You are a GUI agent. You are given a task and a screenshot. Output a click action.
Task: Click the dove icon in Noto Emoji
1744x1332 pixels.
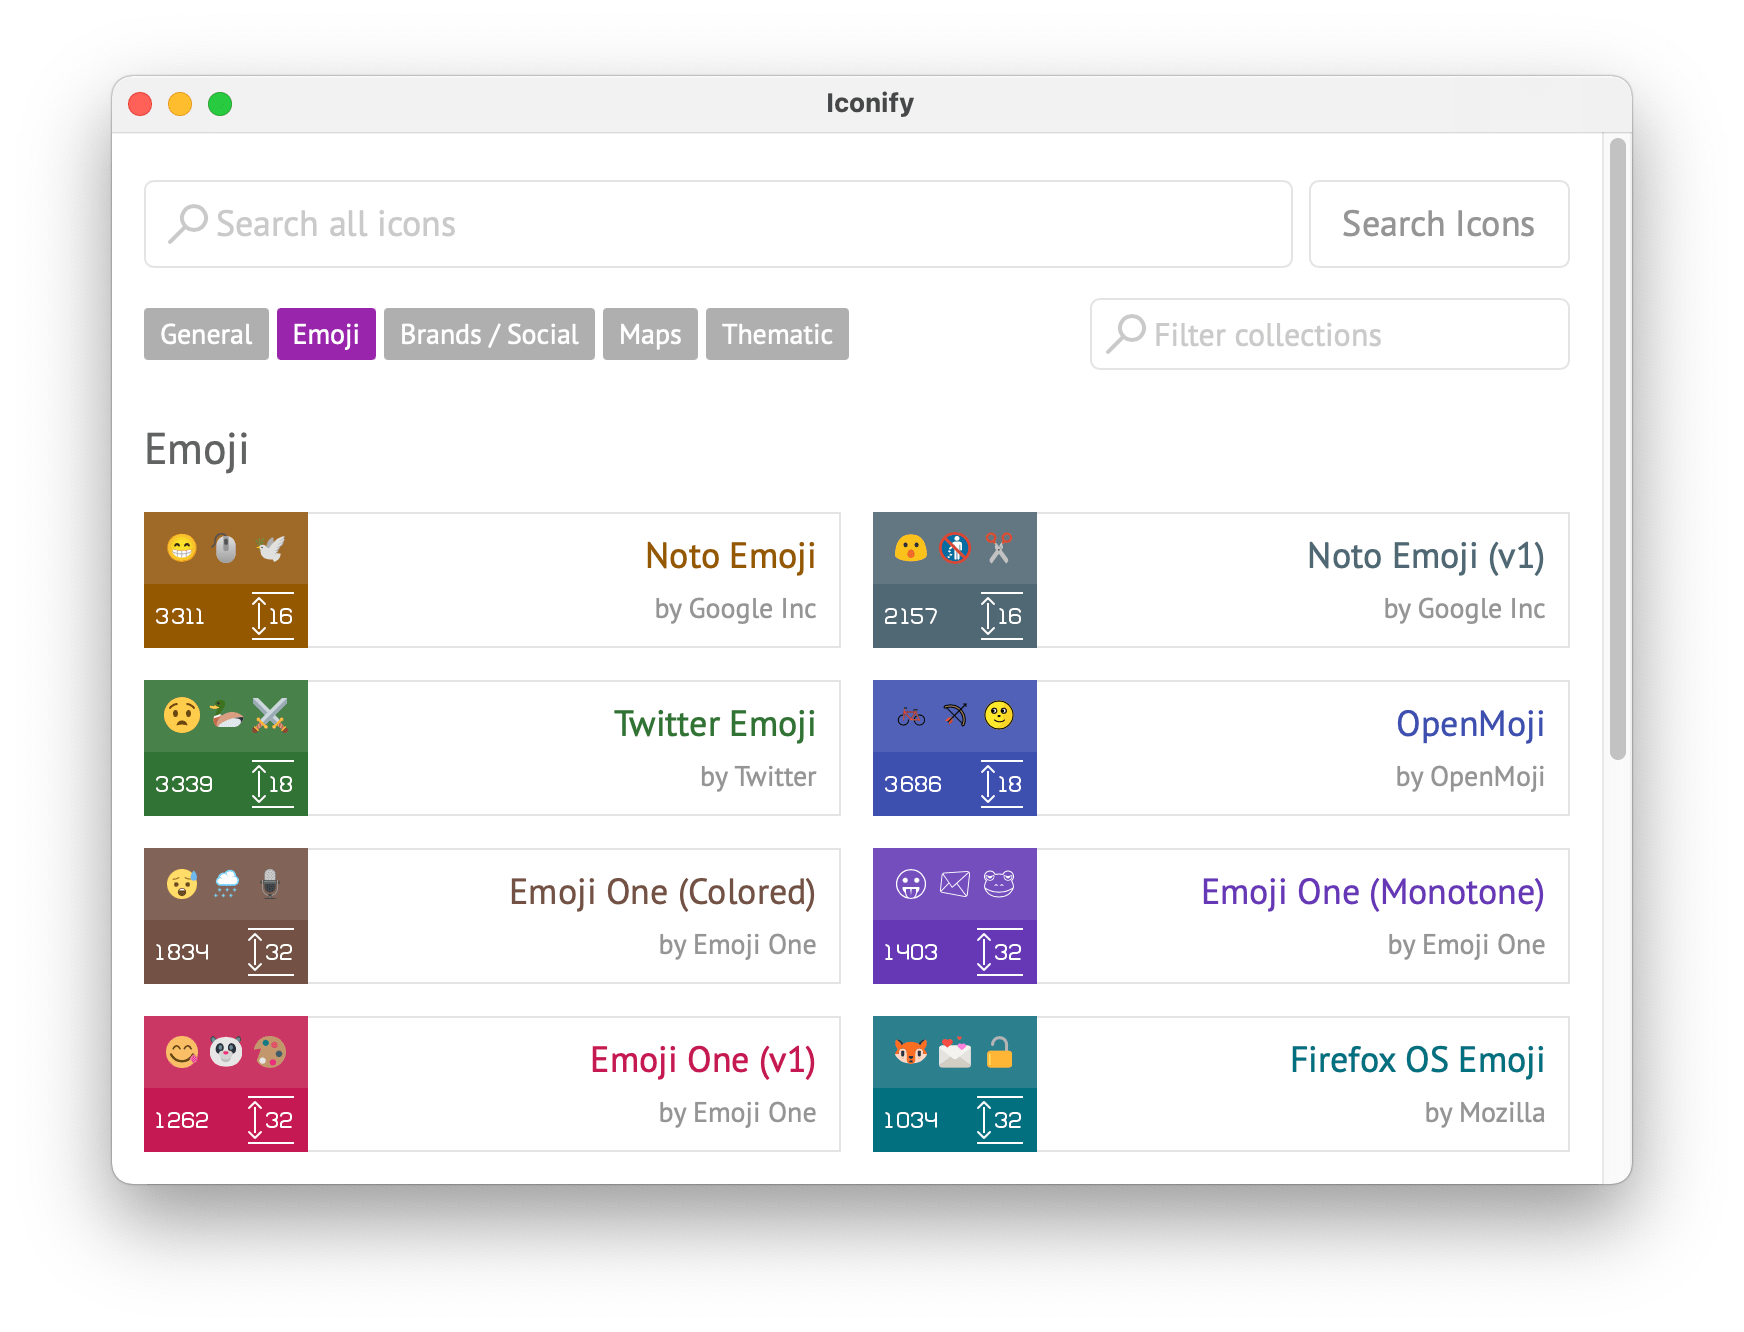point(270,548)
